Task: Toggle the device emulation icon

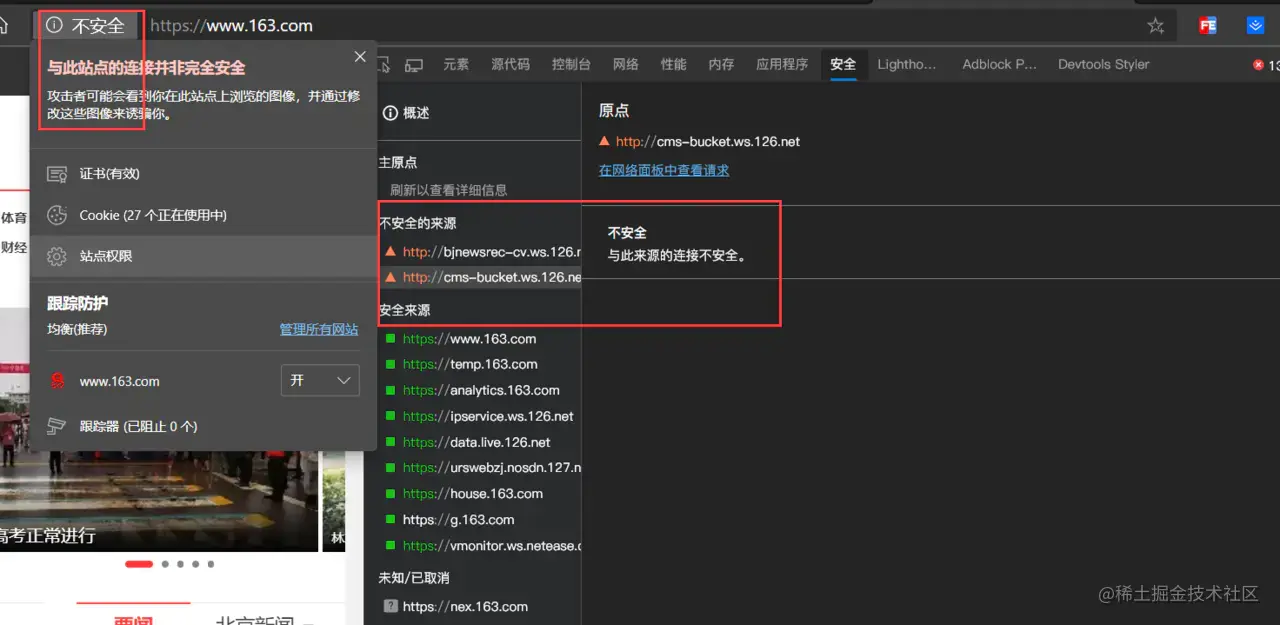Action: (x=414, y=65)
